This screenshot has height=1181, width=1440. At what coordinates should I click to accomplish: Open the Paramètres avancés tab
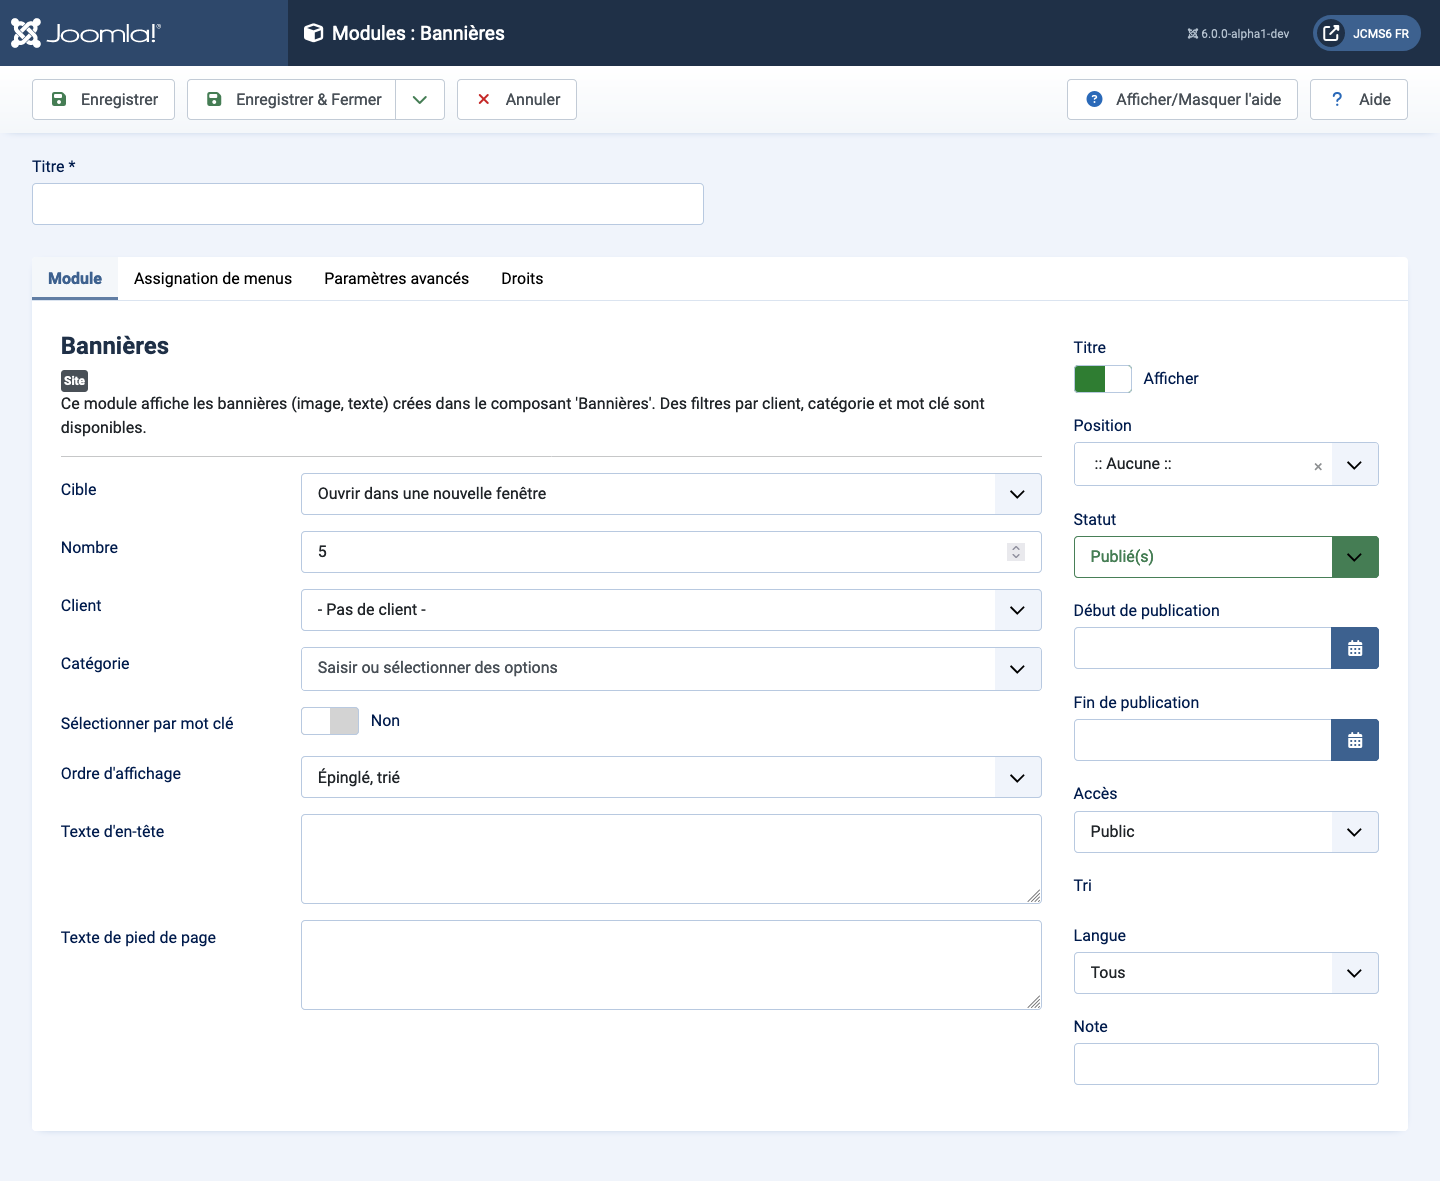[x=396, y=279]
